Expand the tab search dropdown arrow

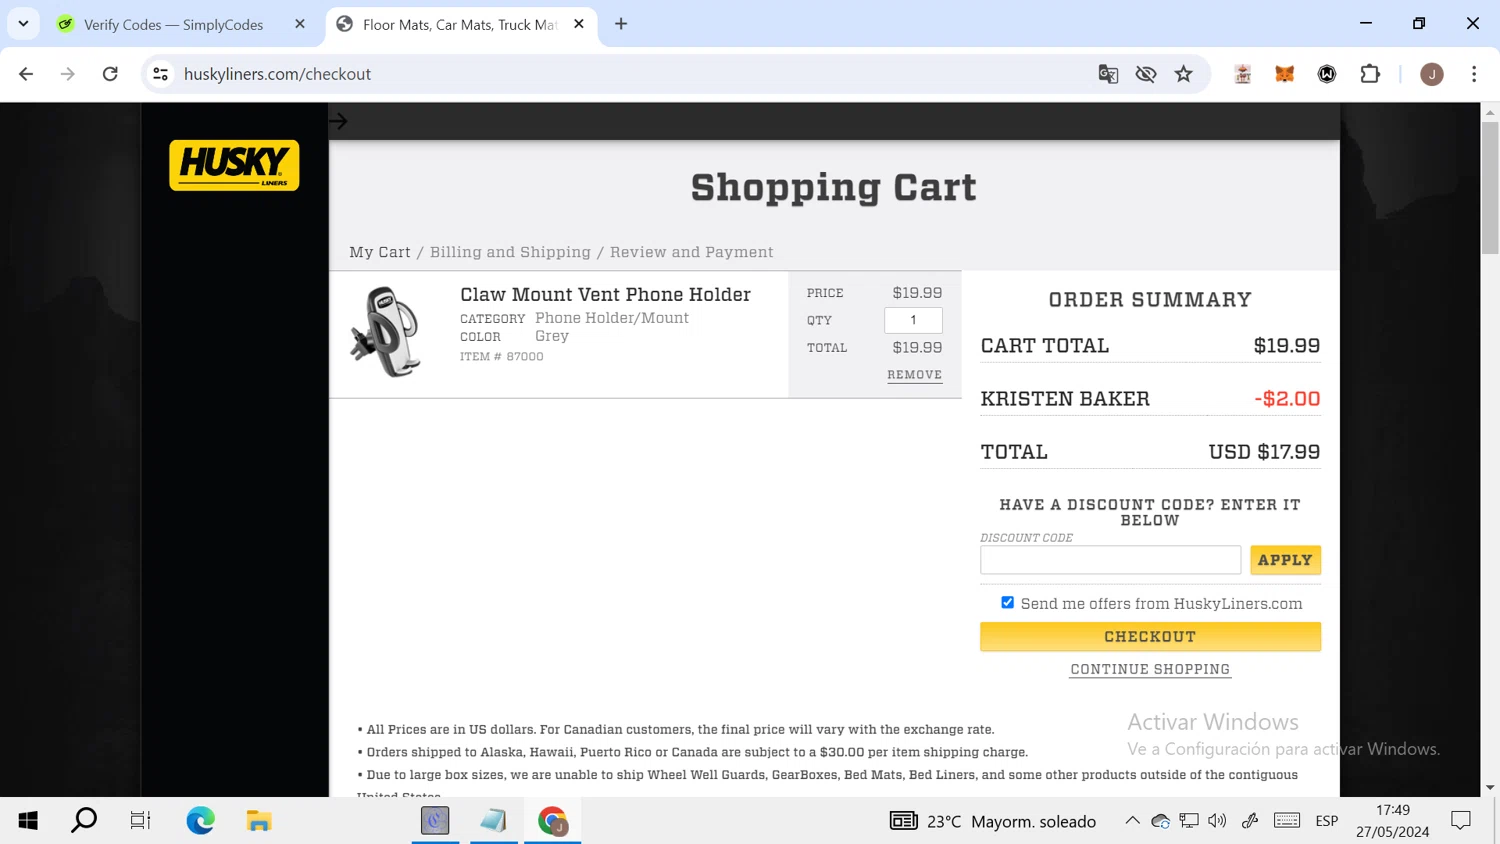pos(23,24)
